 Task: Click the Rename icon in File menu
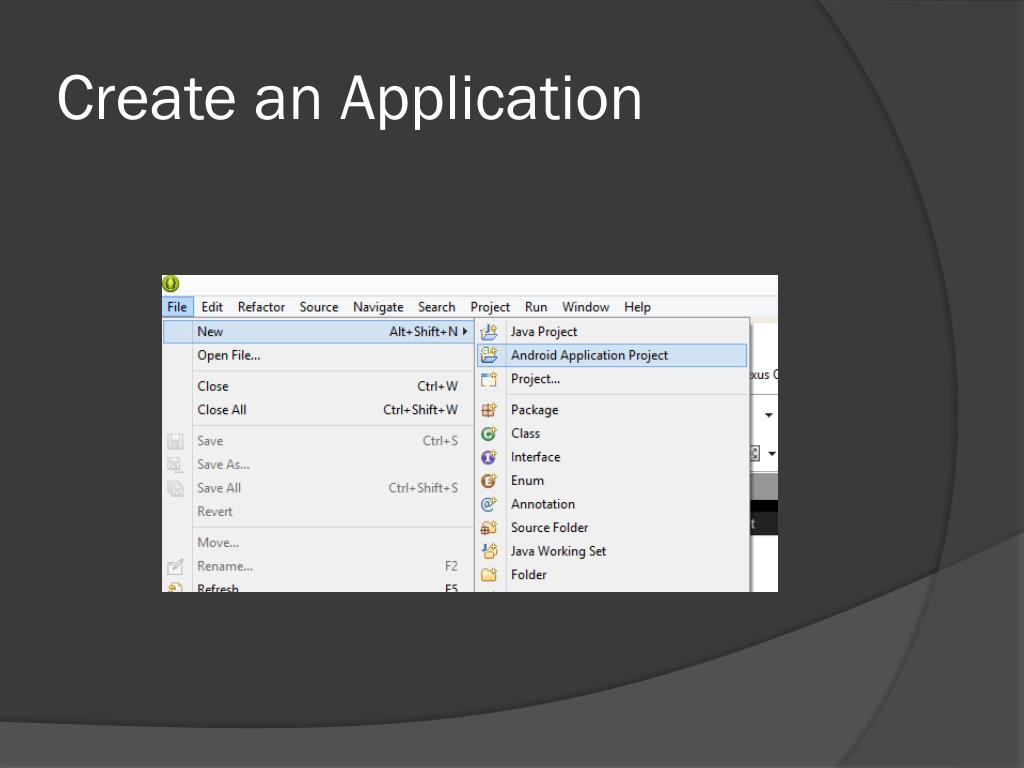click(175, 567)
